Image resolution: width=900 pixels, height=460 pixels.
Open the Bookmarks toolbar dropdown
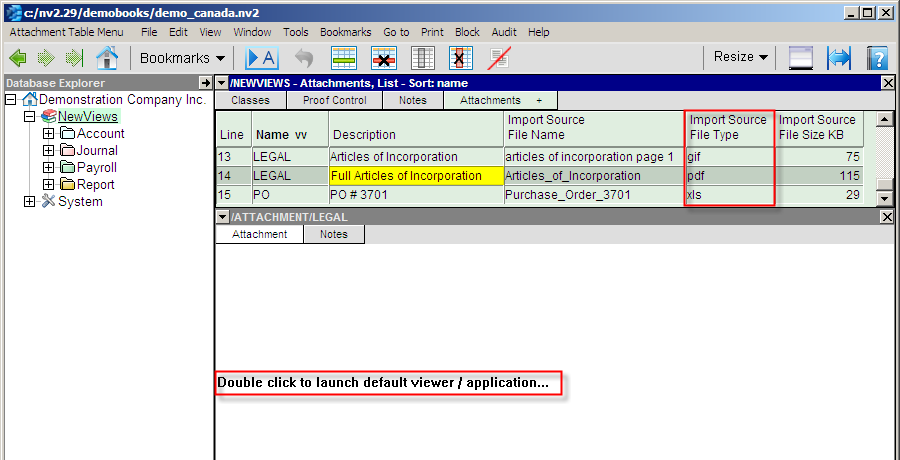pos(182,58)
